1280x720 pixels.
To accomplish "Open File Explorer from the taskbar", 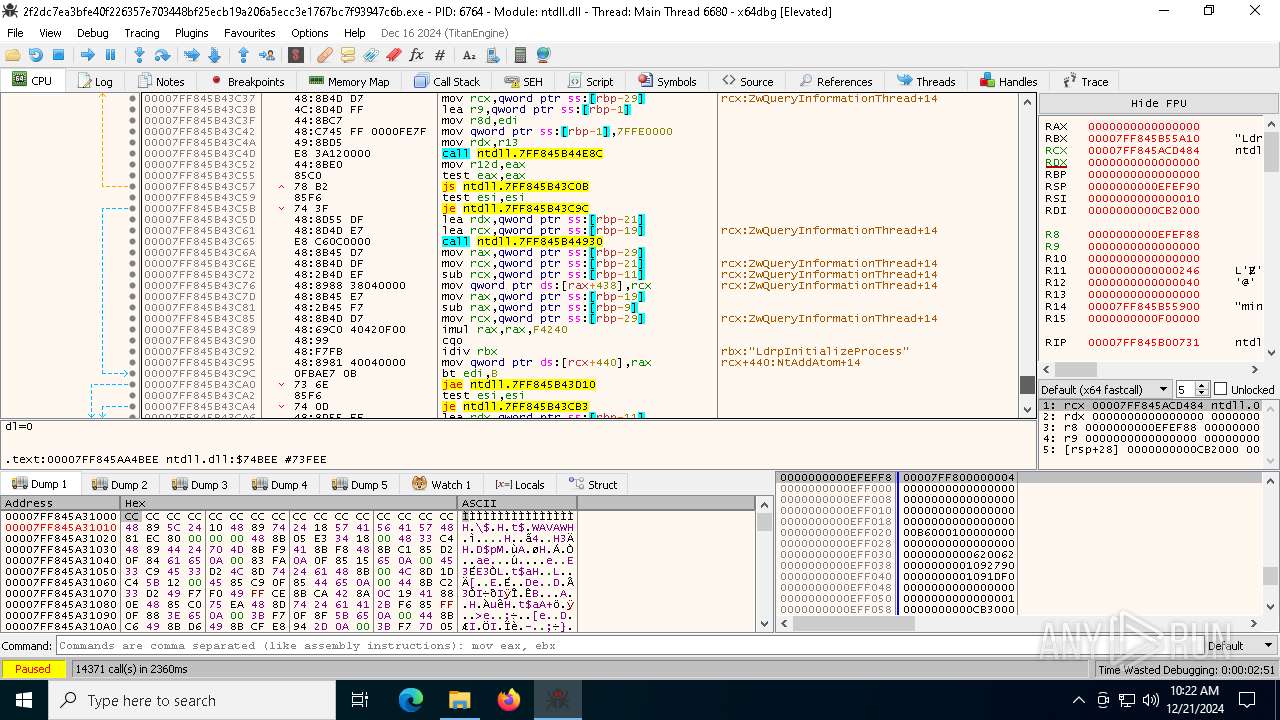I will coord(459,700).
